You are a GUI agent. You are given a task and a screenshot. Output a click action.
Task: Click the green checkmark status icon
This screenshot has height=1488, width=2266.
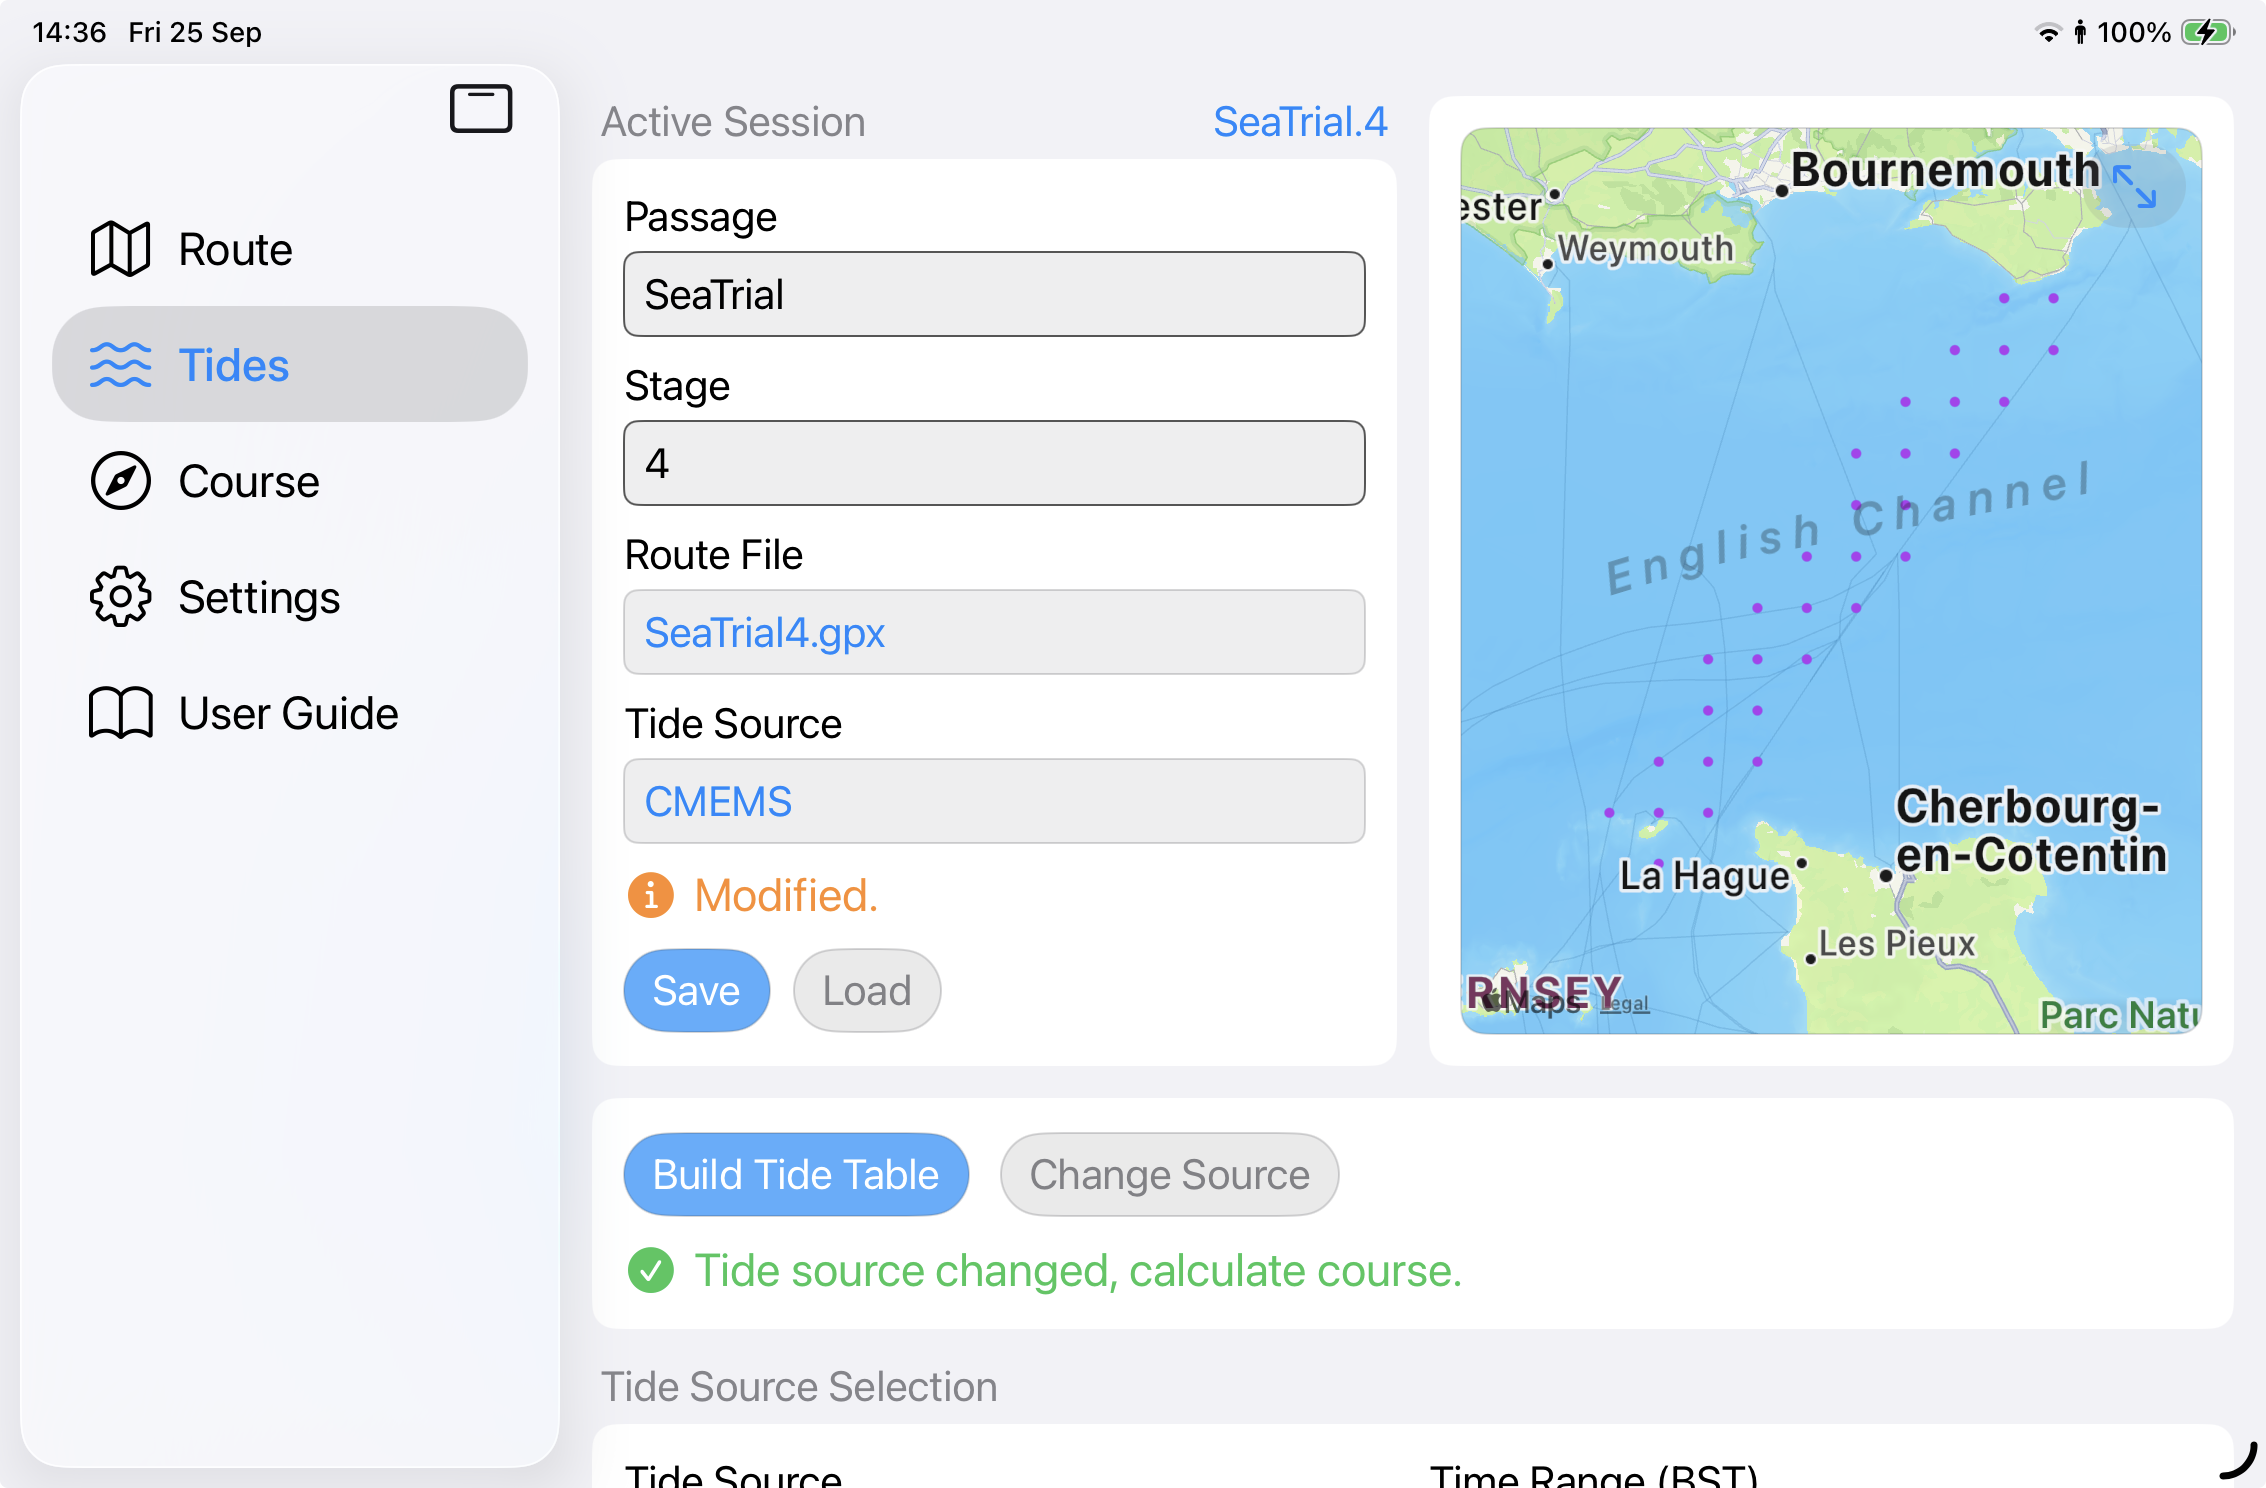coord(651,1270)
